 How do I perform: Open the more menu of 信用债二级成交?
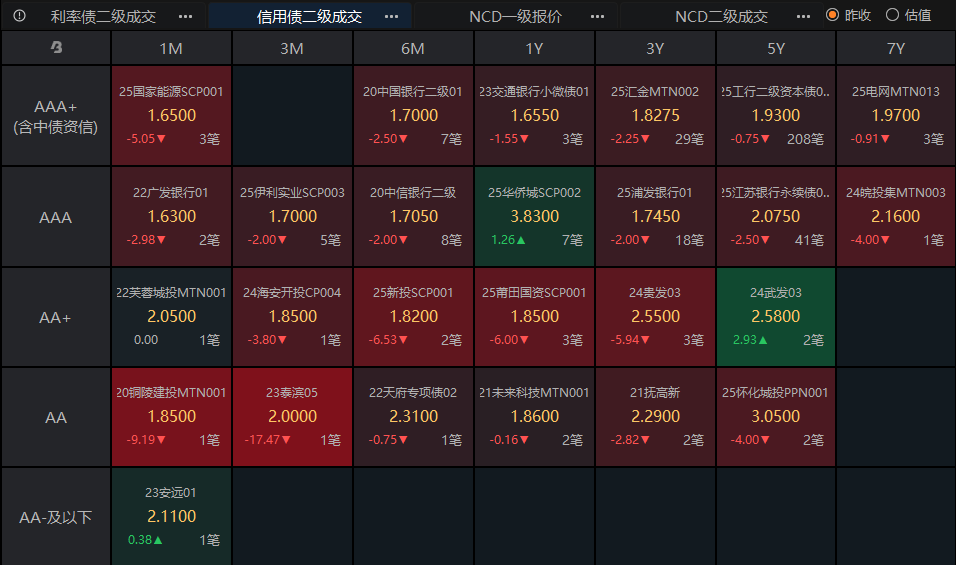pos(391,16)
